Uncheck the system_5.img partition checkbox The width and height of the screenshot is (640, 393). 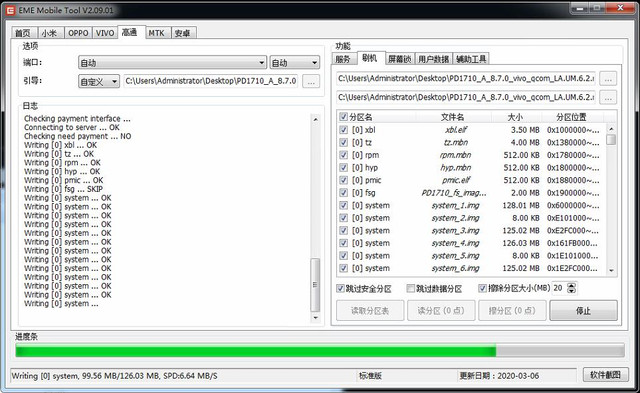(344, 256)
